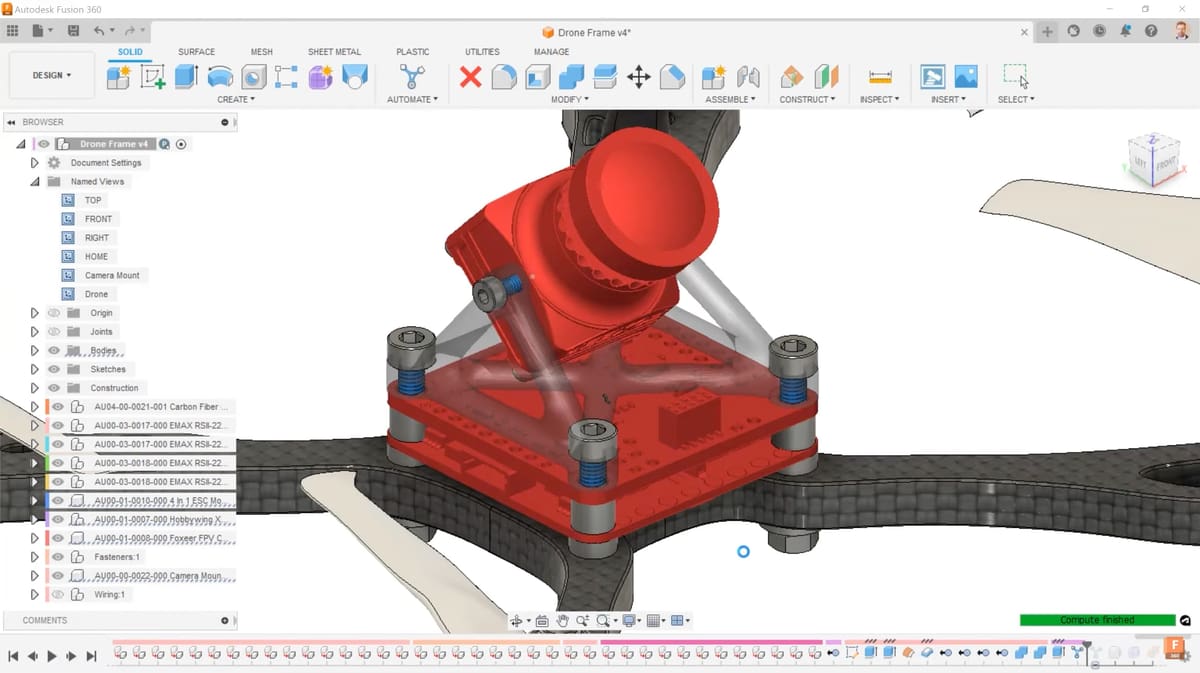This screenshot has height=673, width=1200.
Task: Hide the Sketches folder with eye icon
Action: click(54, 369)
